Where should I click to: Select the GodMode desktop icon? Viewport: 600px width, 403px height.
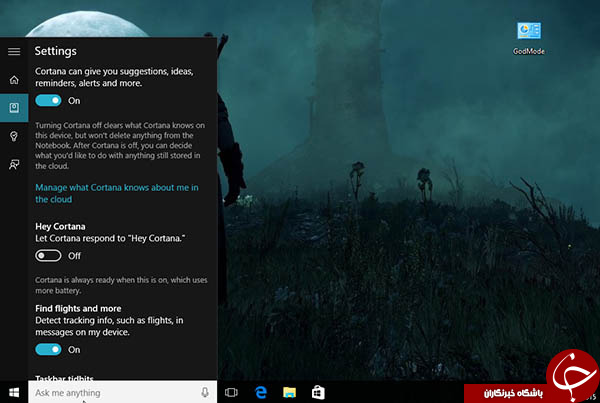[x=529, y=38]
